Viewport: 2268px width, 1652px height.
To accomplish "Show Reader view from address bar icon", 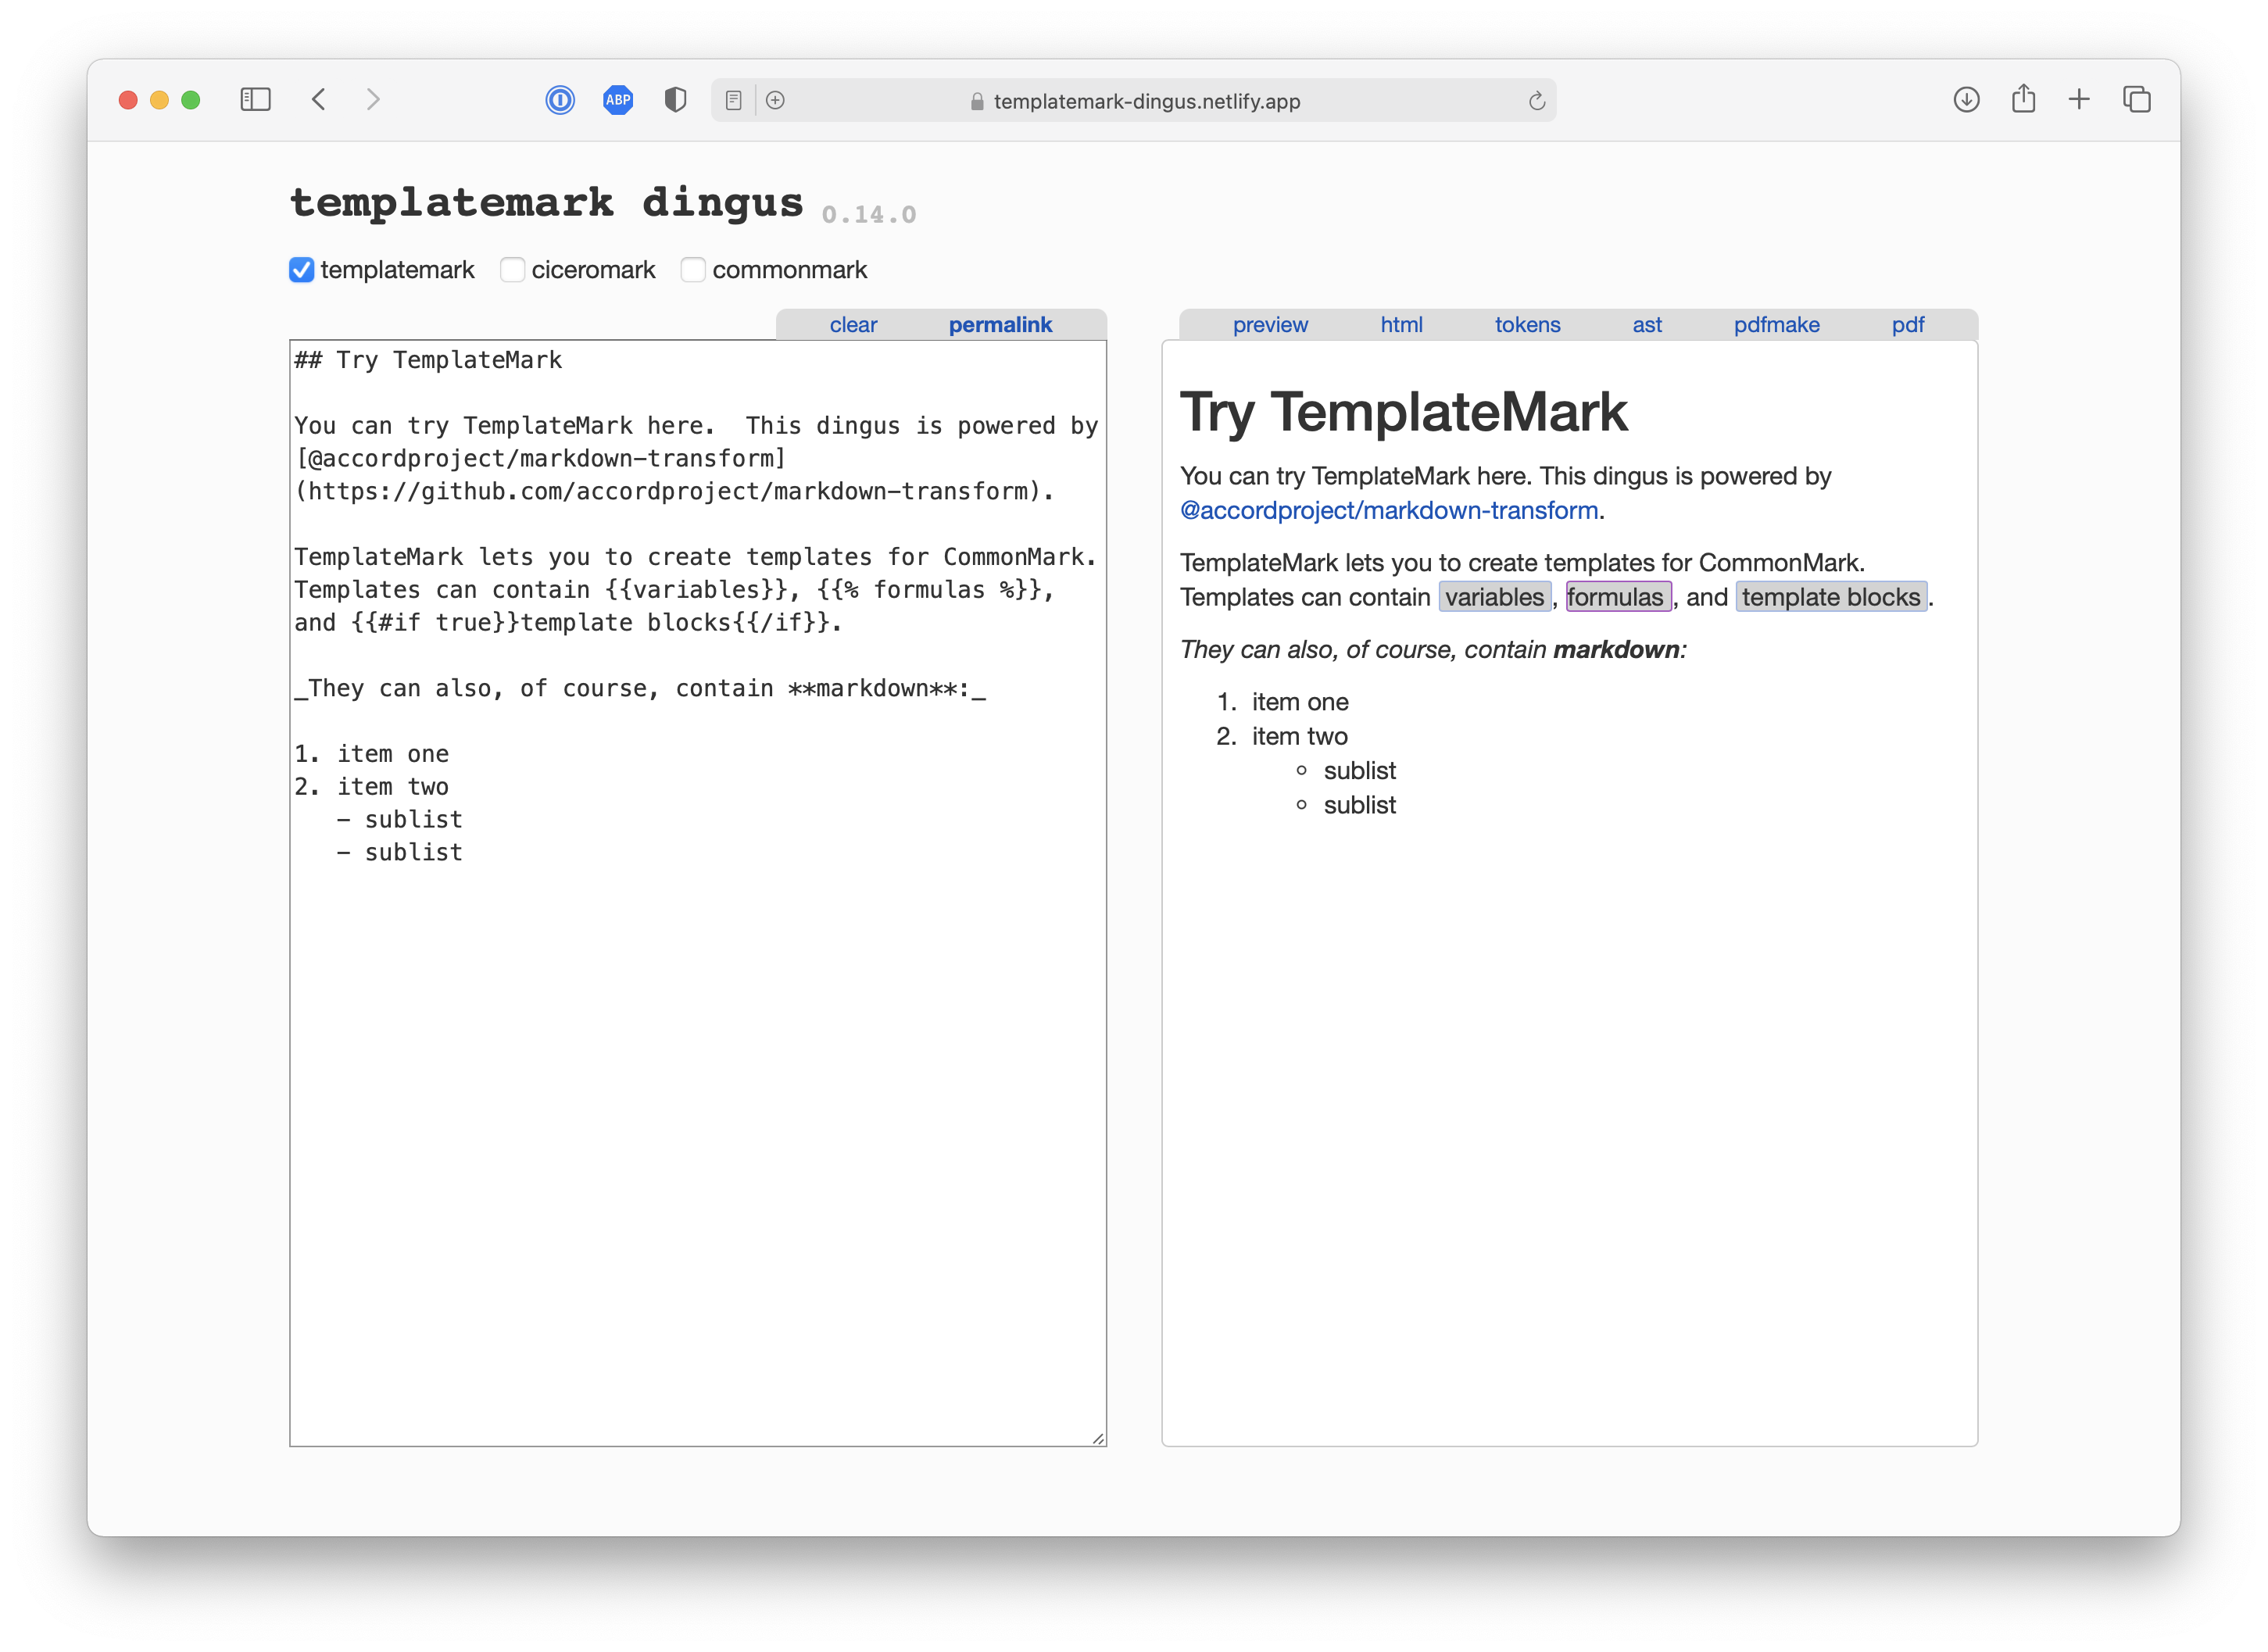I will 733,101.
